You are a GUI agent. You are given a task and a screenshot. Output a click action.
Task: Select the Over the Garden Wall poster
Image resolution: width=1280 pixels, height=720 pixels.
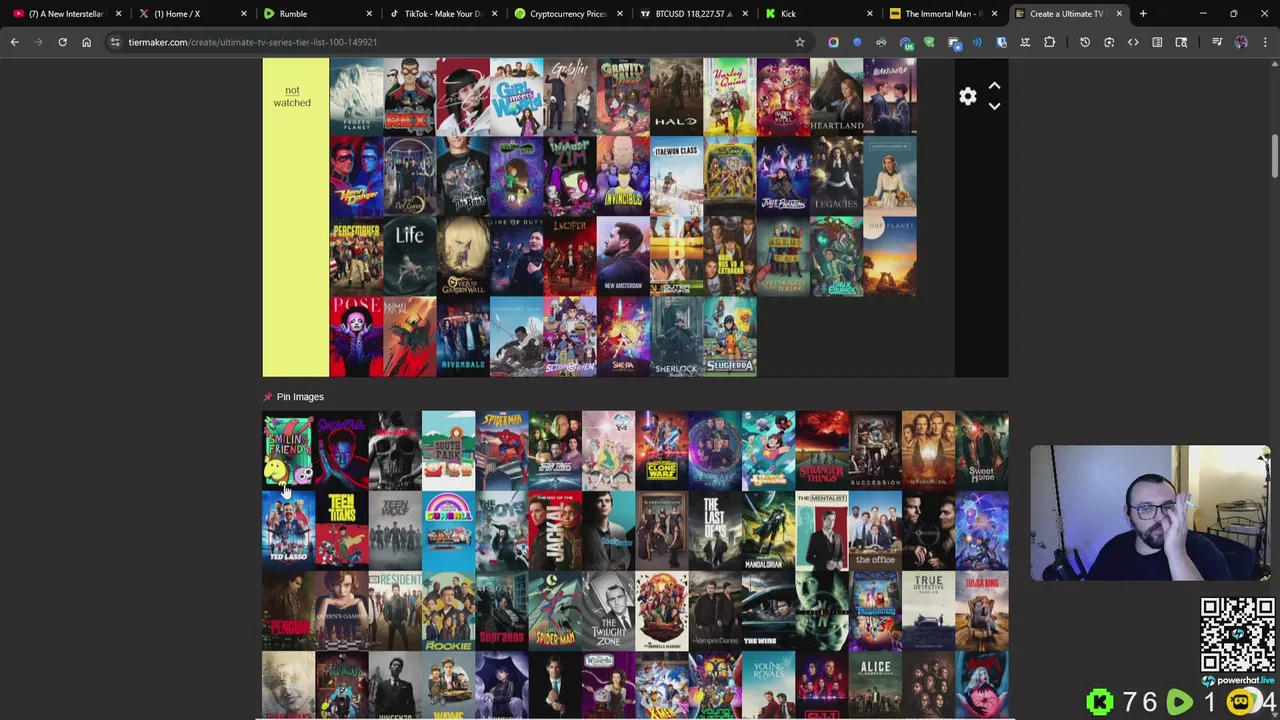pos(463,257)
